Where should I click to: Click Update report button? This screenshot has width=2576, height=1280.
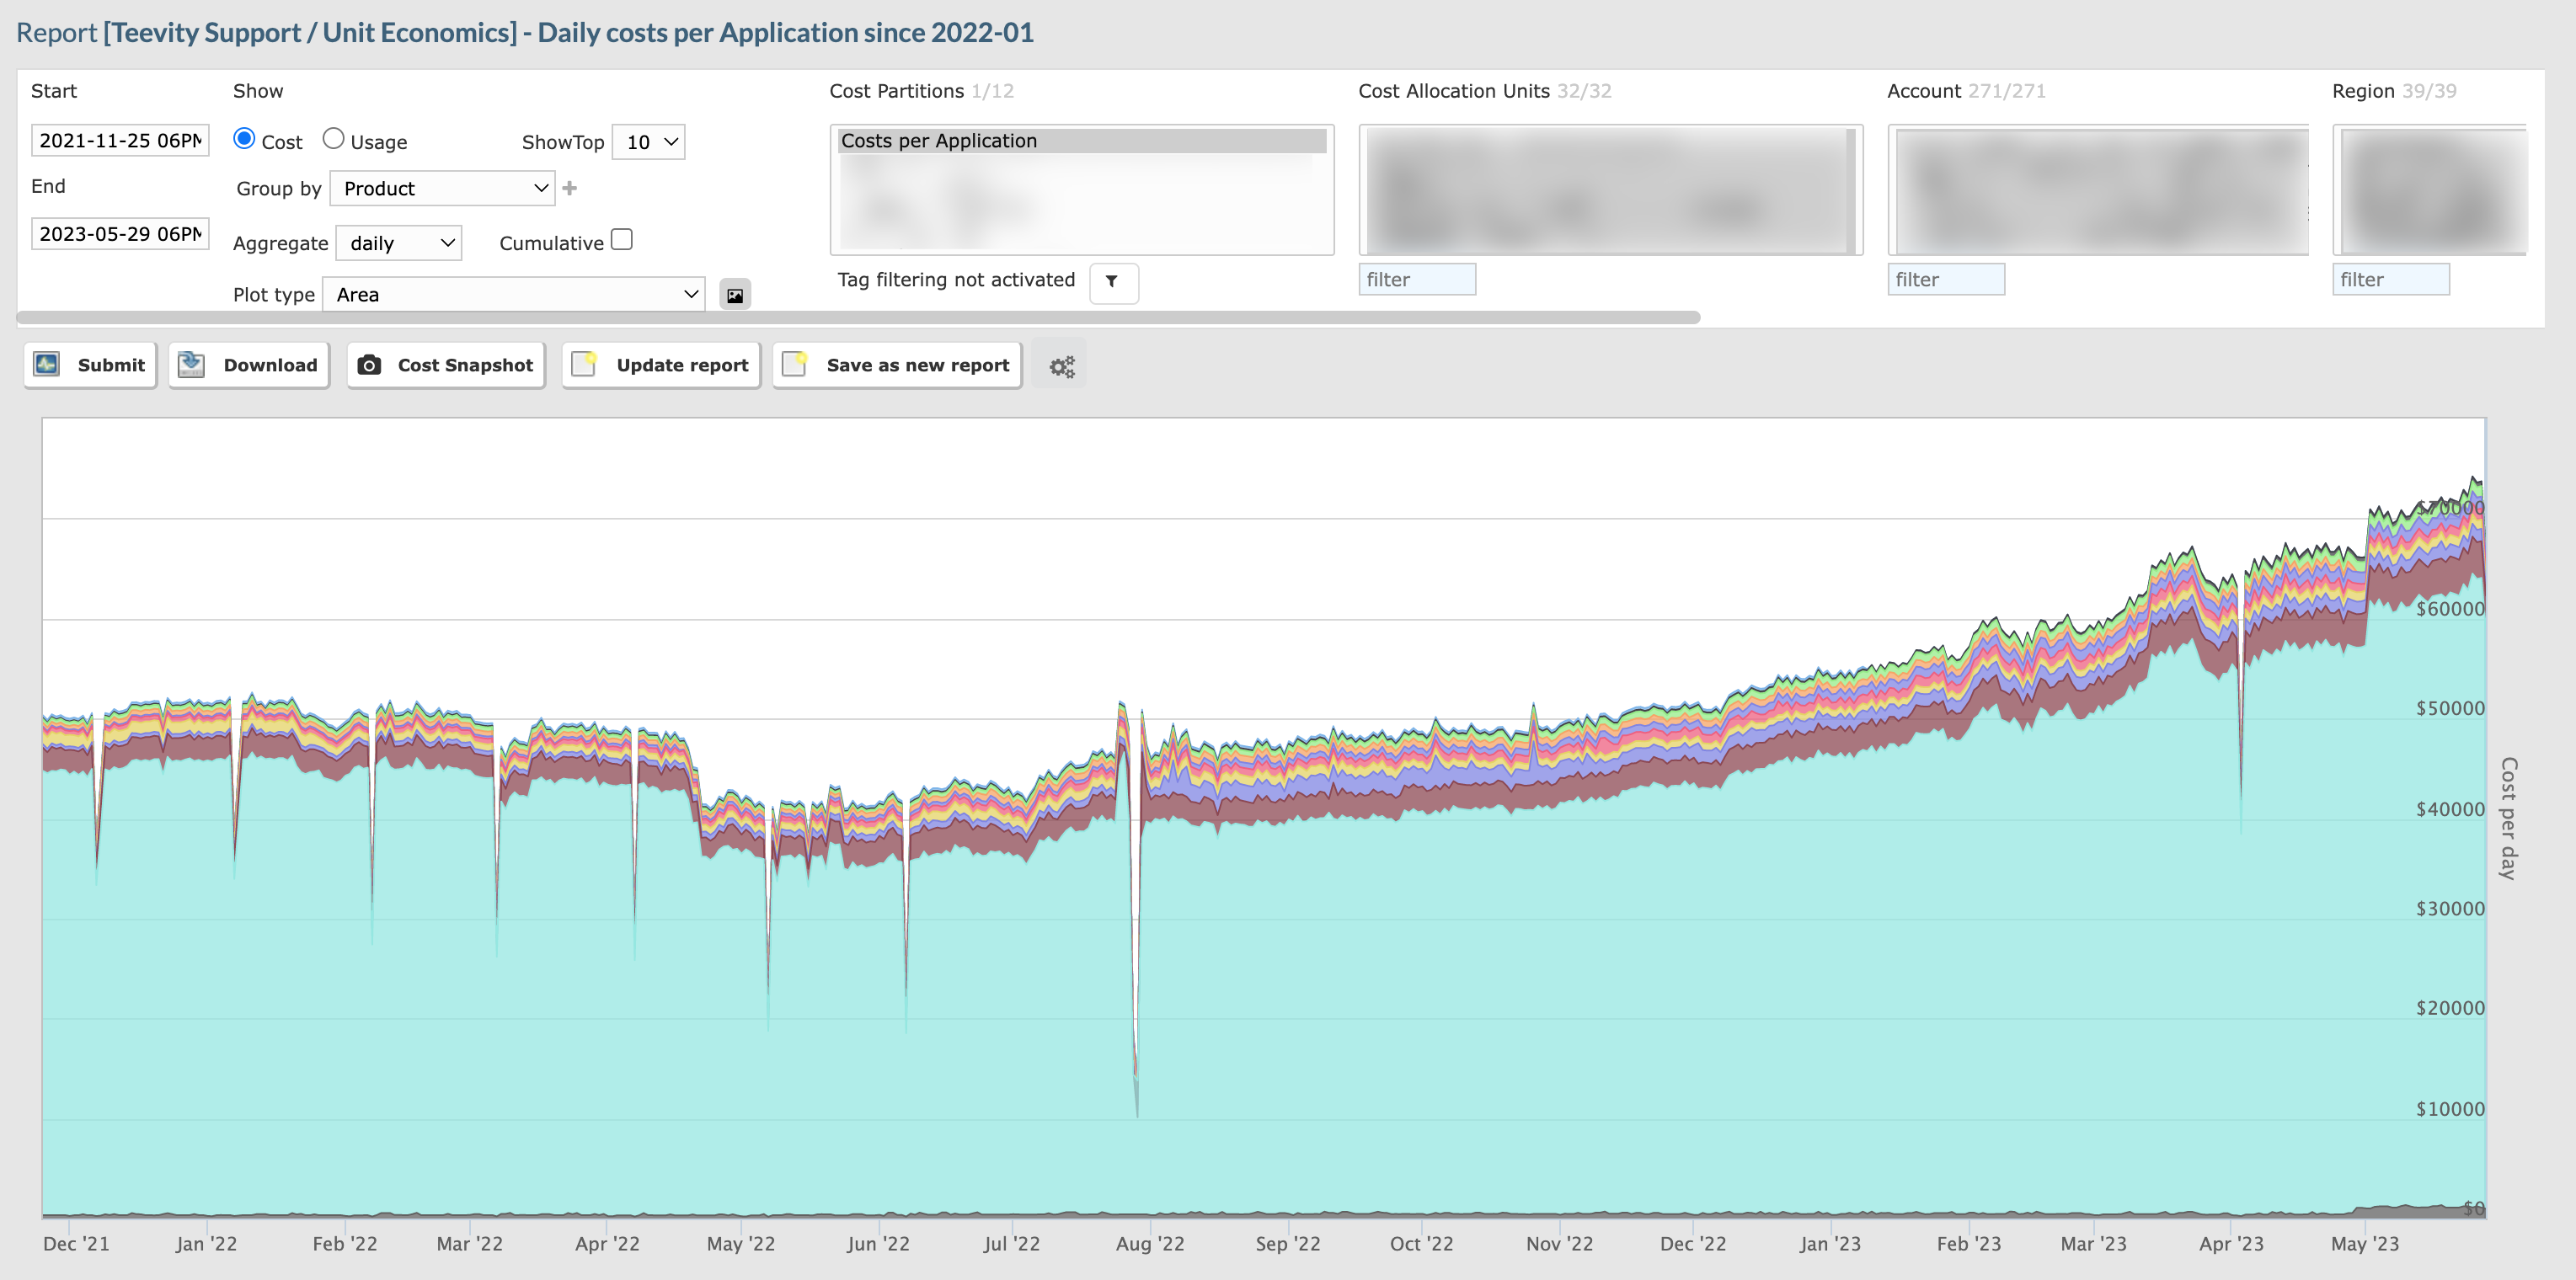click(x=661, y=365)
